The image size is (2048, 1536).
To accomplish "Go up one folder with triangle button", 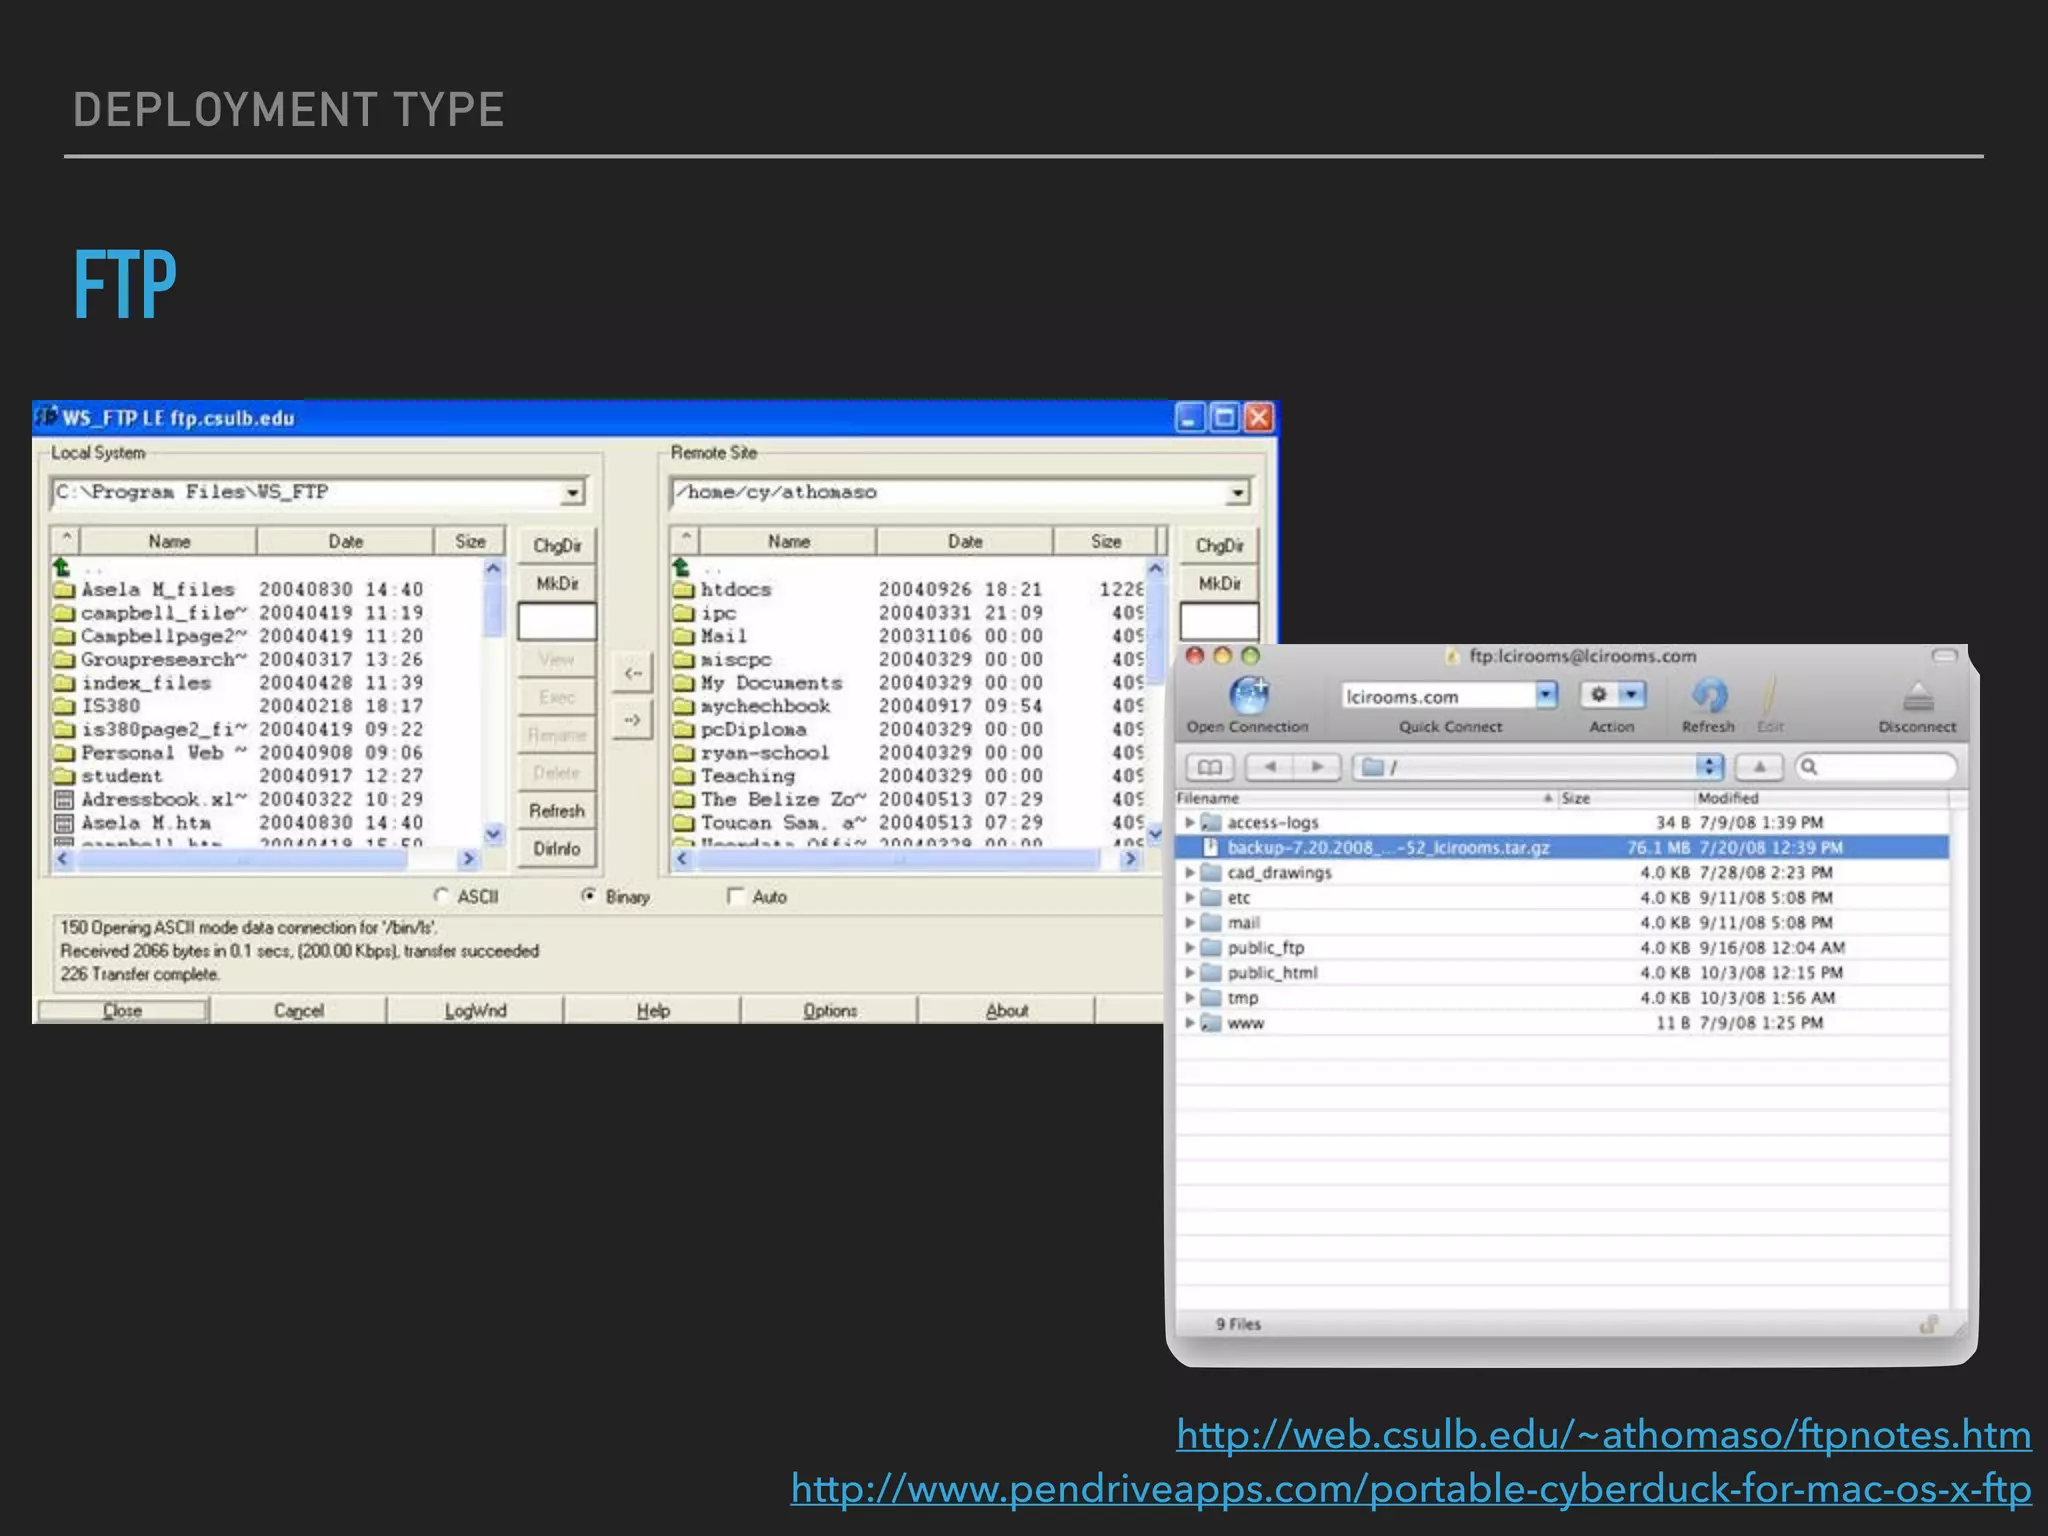I will pyautogui.click(x=1759, y=767).
